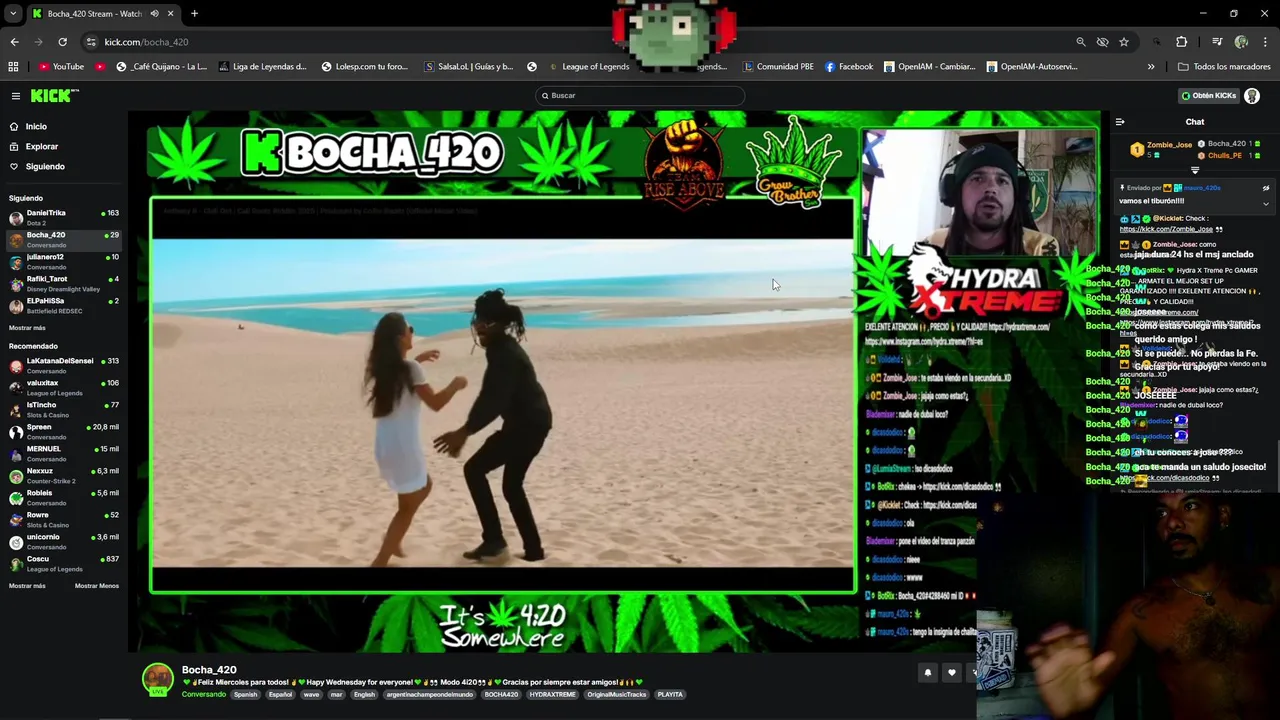Viewport: 1280px width, 720px height.
Task: Select the Español tag
Action: coord(281,695)
